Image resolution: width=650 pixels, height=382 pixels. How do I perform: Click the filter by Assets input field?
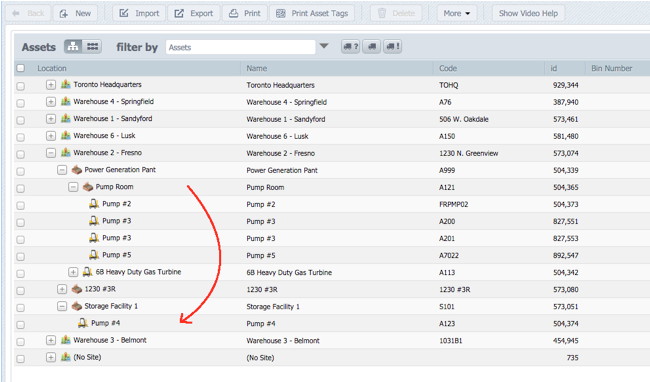[240, 47]
